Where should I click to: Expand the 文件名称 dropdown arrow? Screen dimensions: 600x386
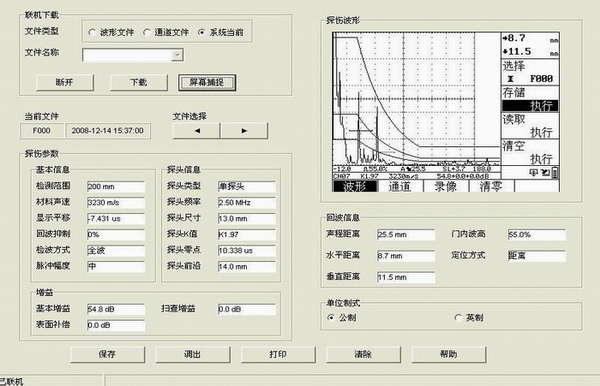[177, 55]
